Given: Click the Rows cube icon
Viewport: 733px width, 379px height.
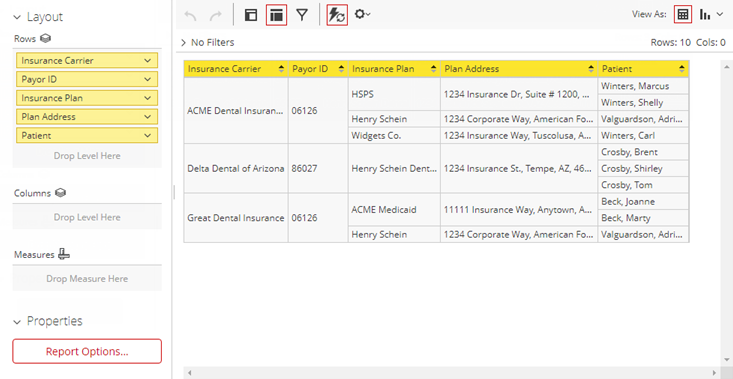Looking at the screenshot, I should [x=45, y=39].
